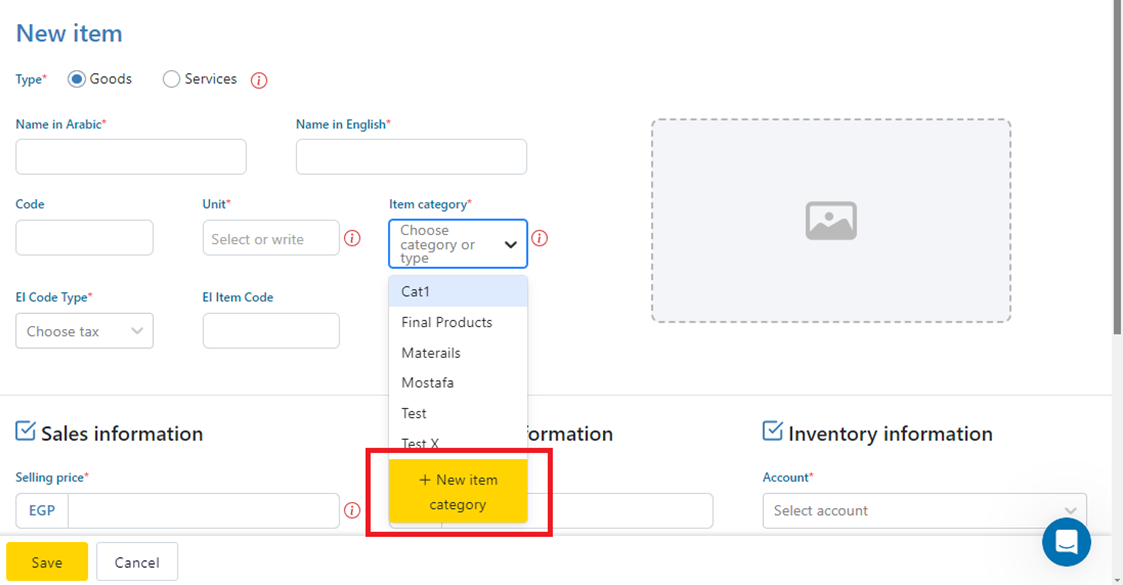Click the New item category button
Image resolution: width=1123 pixels, height=585 pixels.
pyautogui.click(x=458, y=492)
